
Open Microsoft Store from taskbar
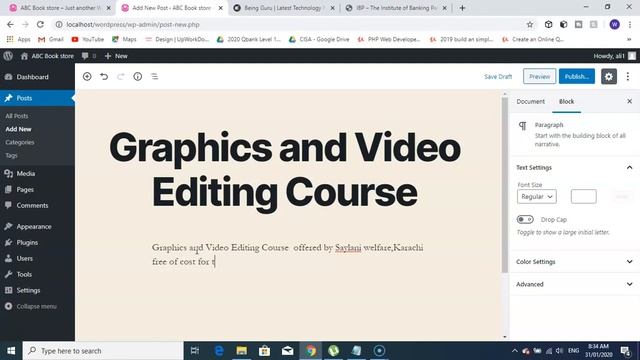(264, 351)
